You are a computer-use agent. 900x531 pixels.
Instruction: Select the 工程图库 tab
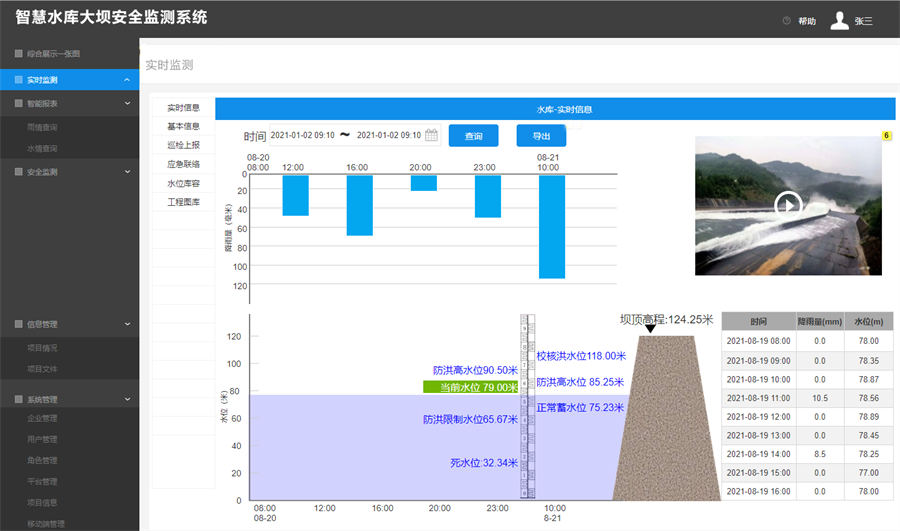(x=183, y=202)
